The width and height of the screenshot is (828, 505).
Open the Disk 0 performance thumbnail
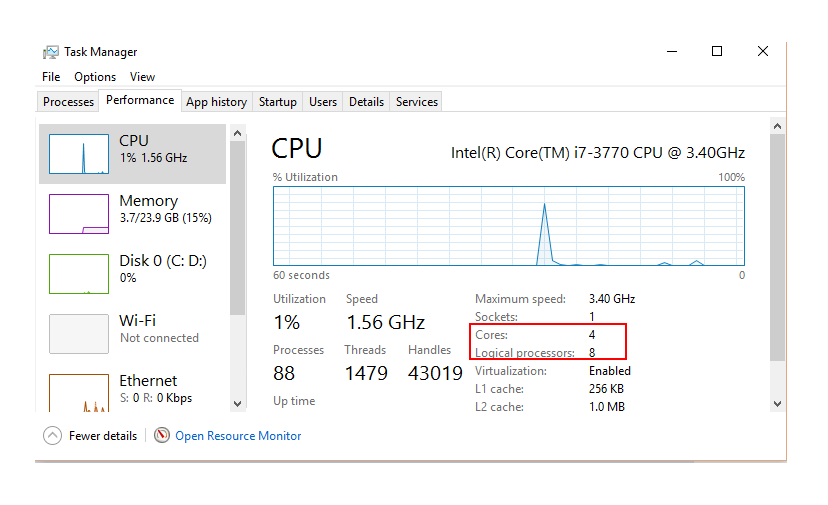coord(79,274)
